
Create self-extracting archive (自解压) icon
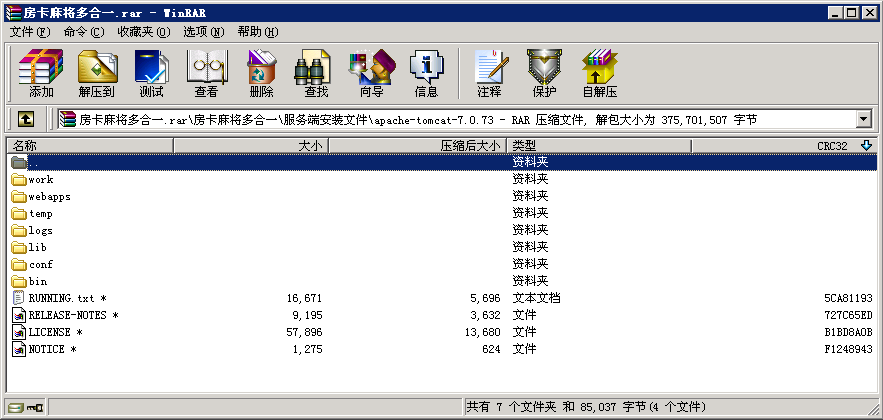coord(599,73)
